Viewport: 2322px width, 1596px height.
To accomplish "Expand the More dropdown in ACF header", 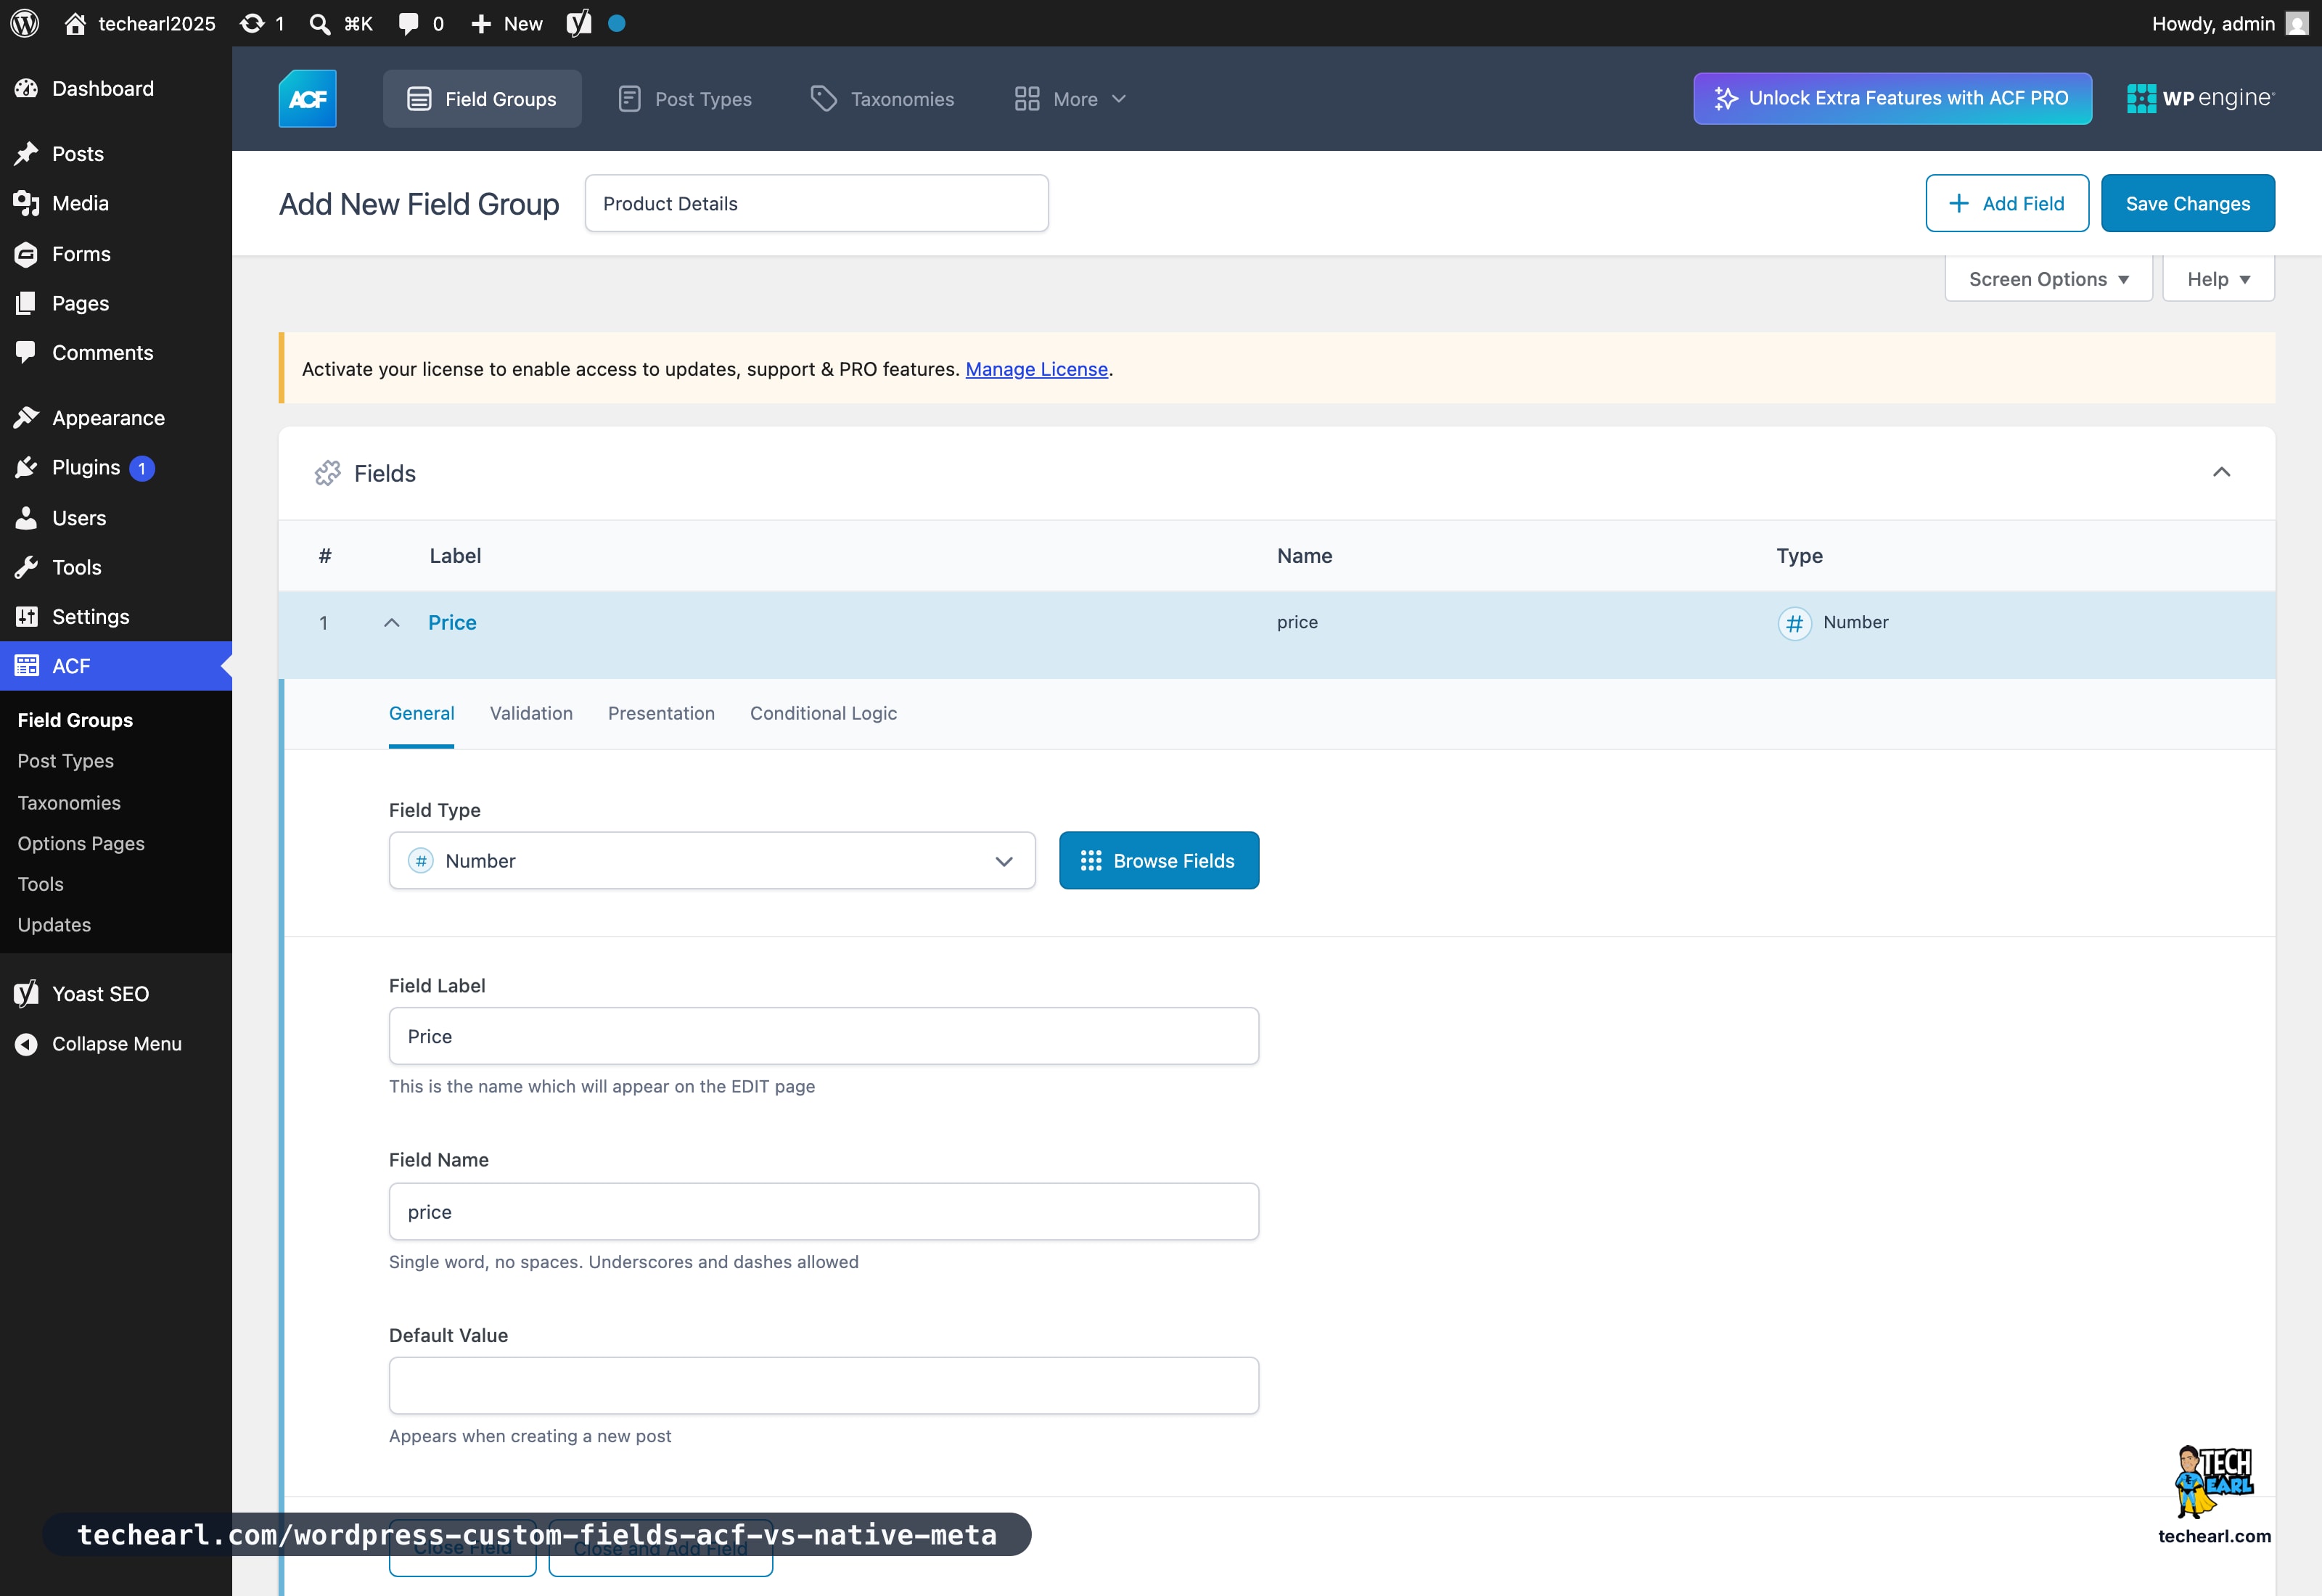I will pos(1071,98).
